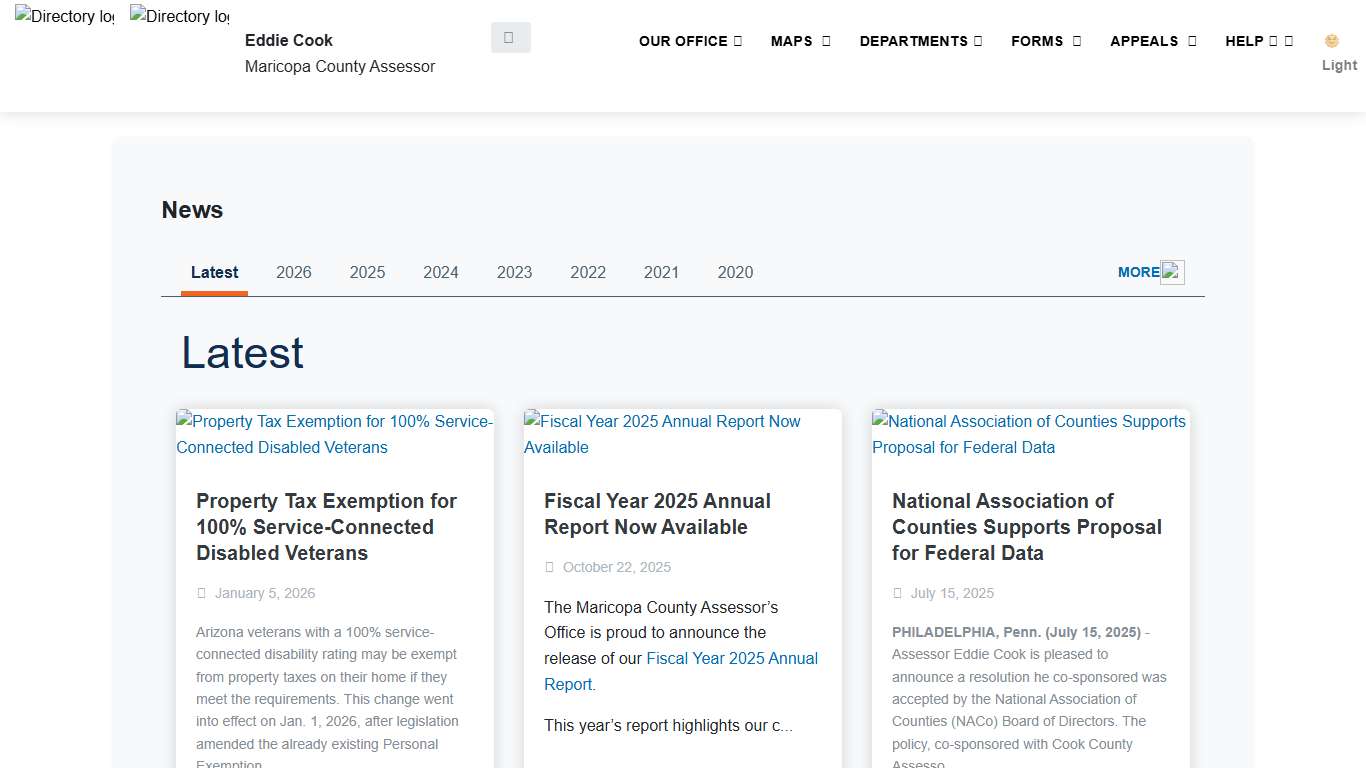Click the MORE link
Screen dimensions: 1366x768
point(1138,271)
